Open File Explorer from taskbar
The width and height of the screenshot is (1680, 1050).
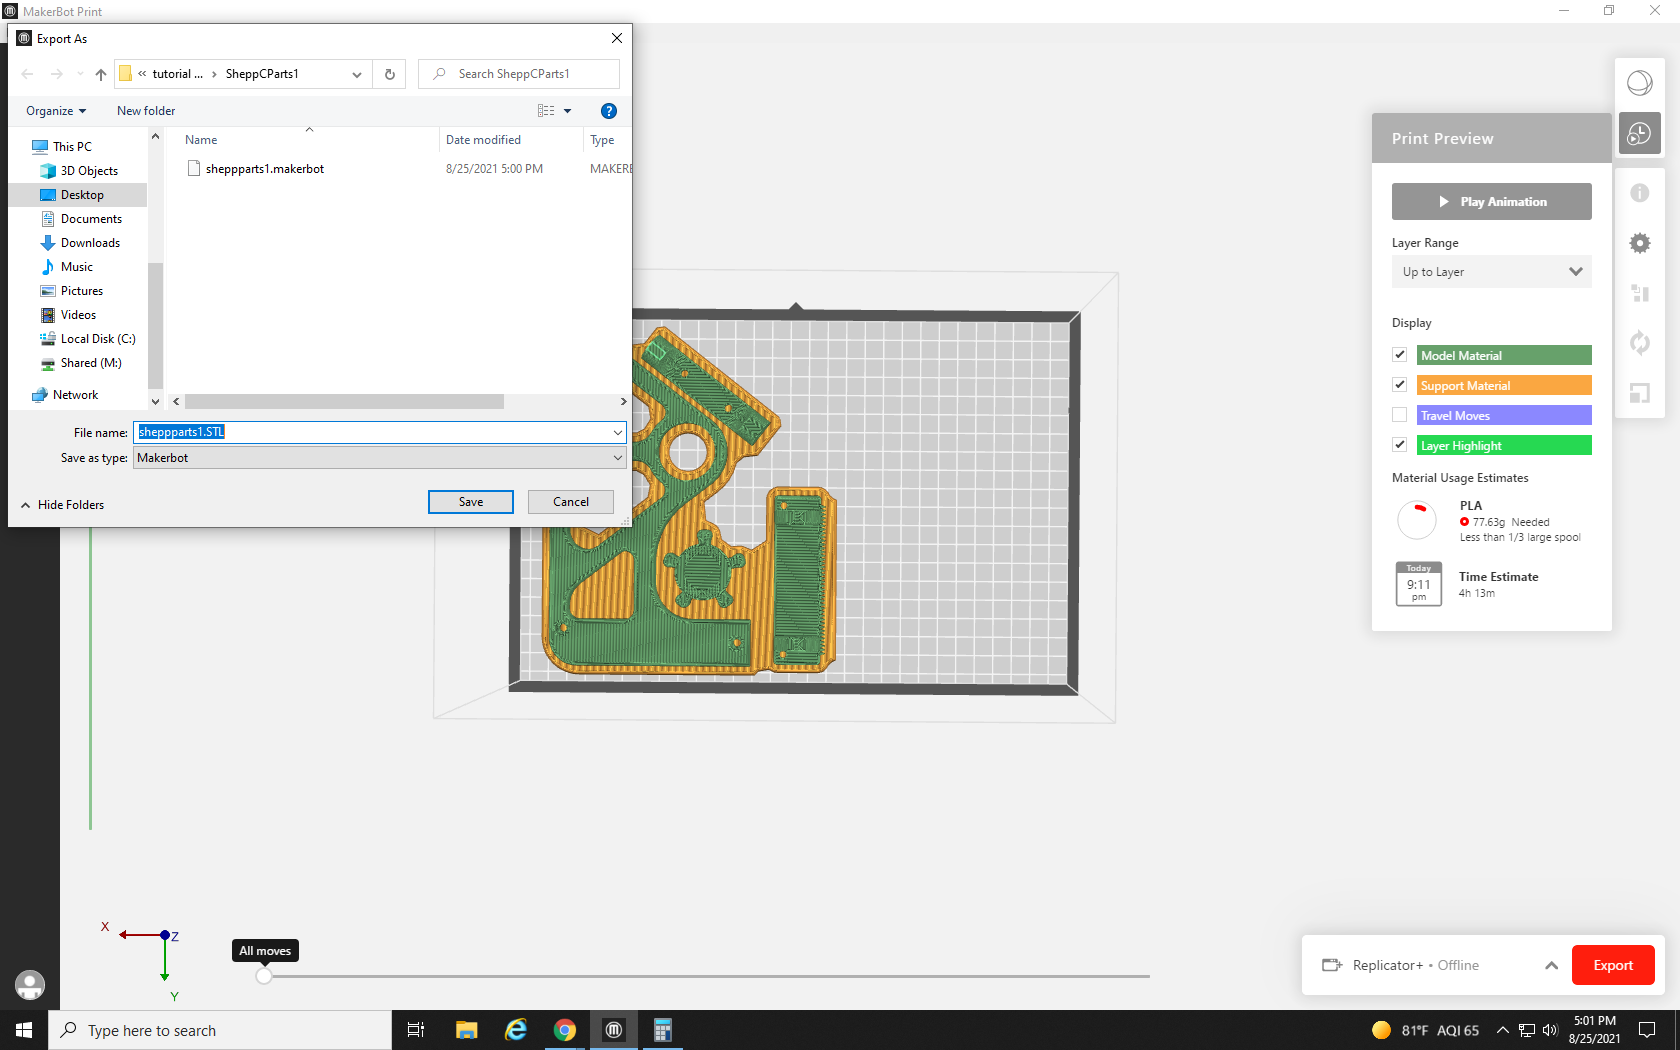[x=466, y=1030]
